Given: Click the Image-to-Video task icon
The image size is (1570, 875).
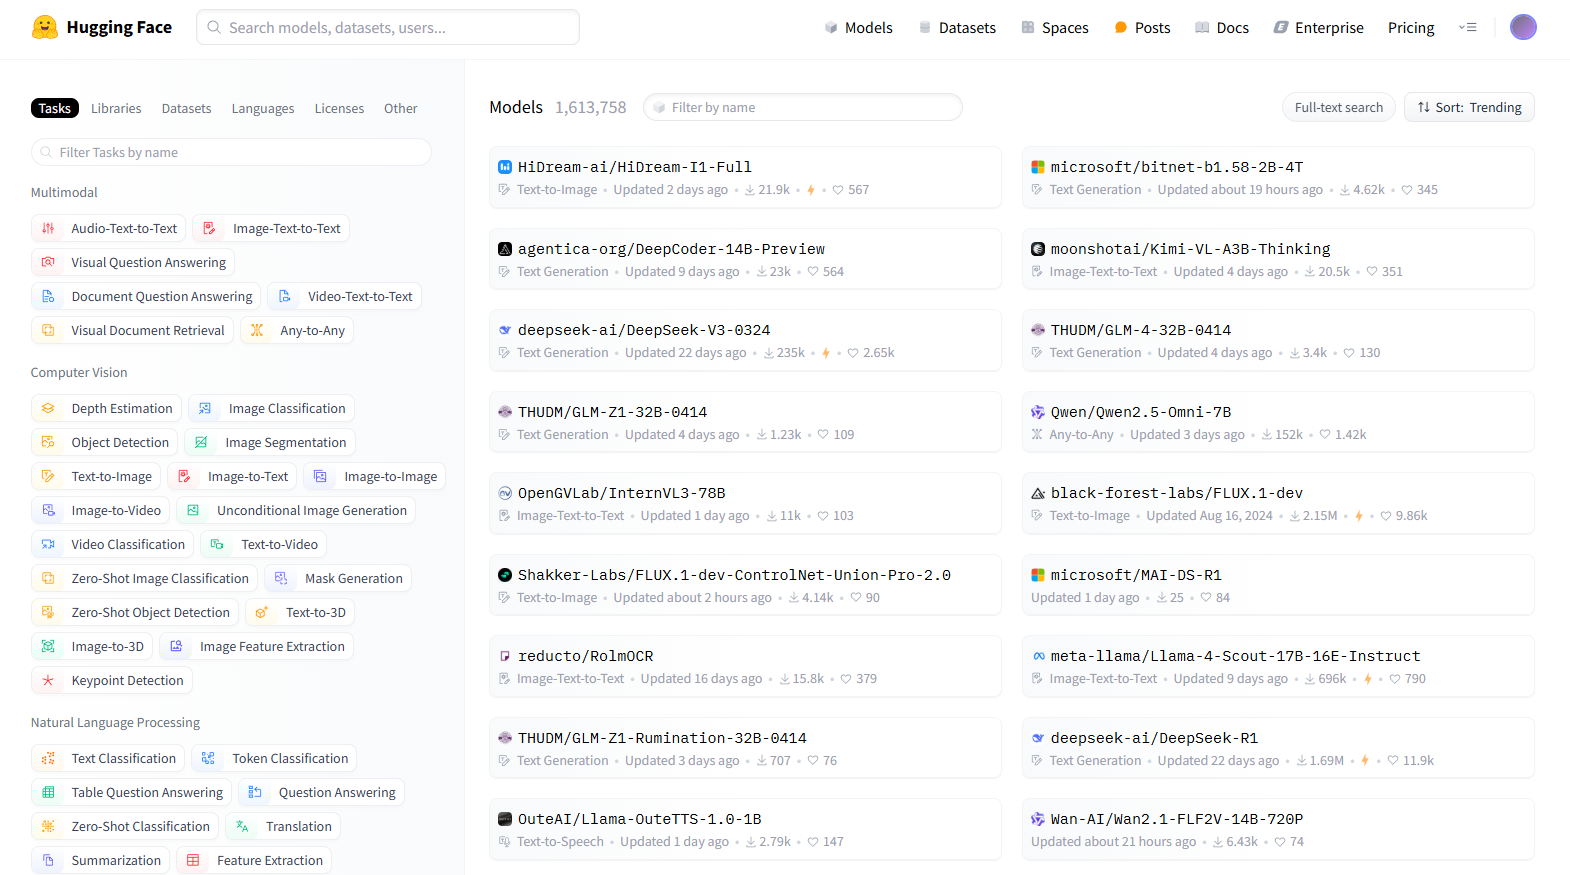Looking at the screenshot, I should coord(48,510).
